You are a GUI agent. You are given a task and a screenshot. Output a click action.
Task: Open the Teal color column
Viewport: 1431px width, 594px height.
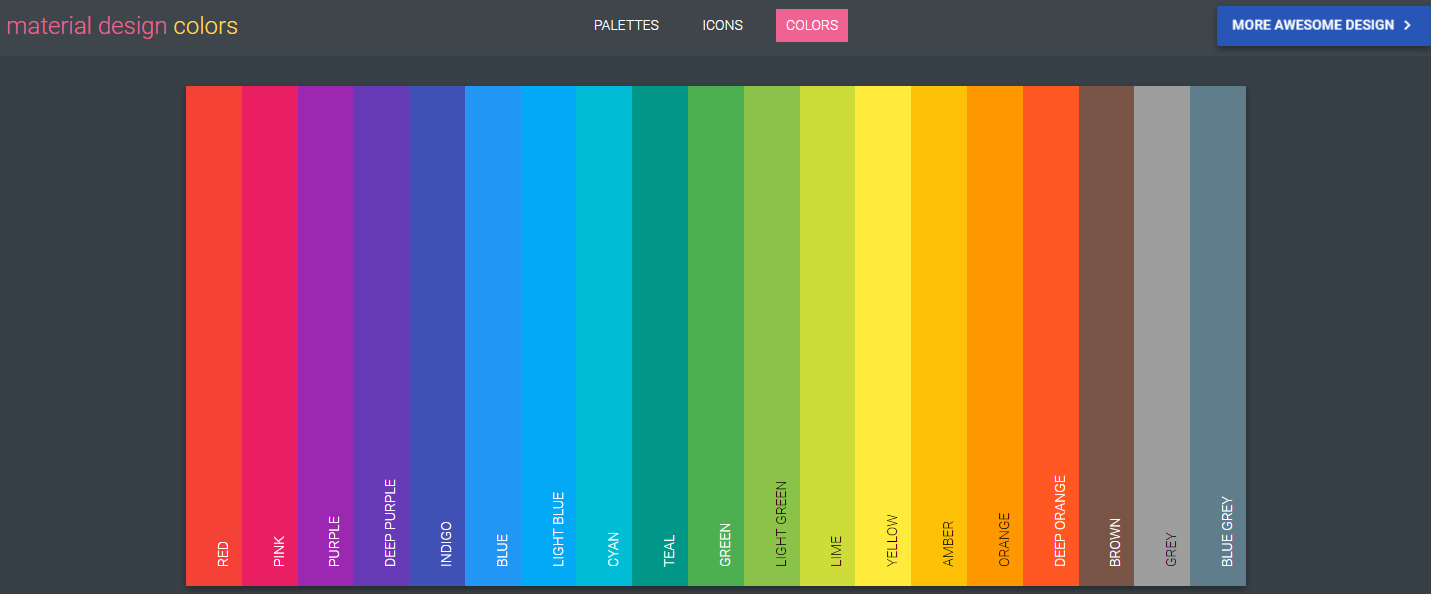tap(660, 336)
